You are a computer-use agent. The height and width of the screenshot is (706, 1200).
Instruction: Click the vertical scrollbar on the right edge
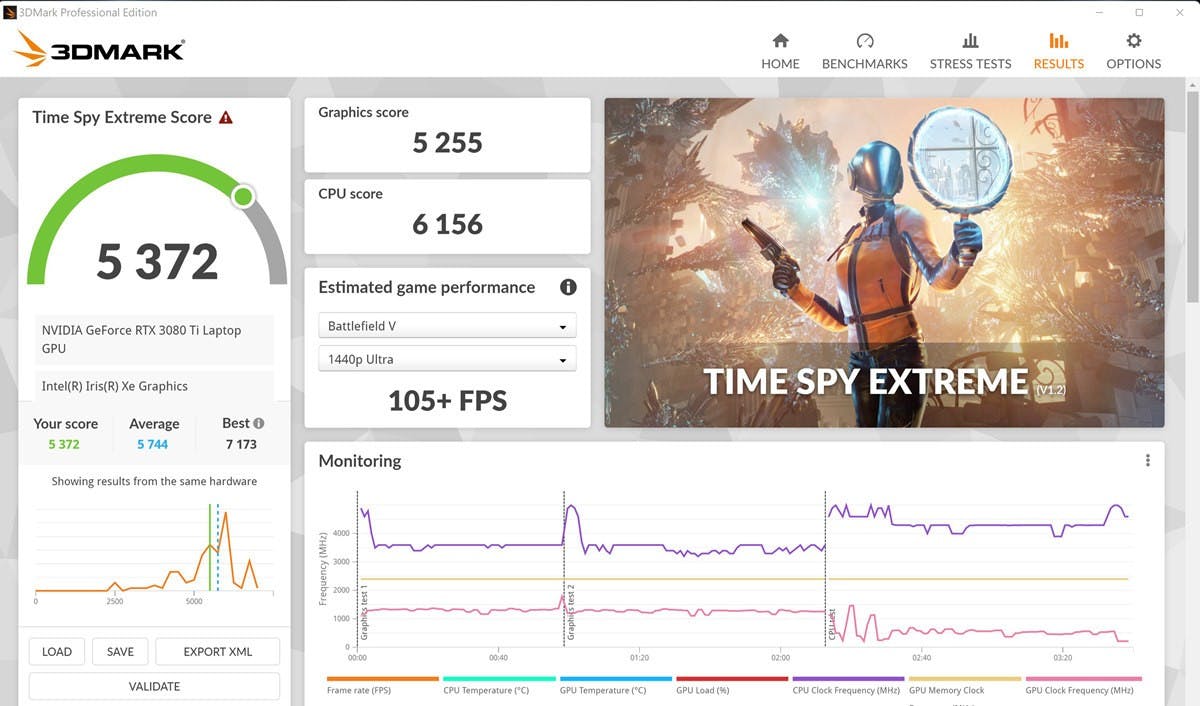pyautogui.click(x=1192, y=200)
